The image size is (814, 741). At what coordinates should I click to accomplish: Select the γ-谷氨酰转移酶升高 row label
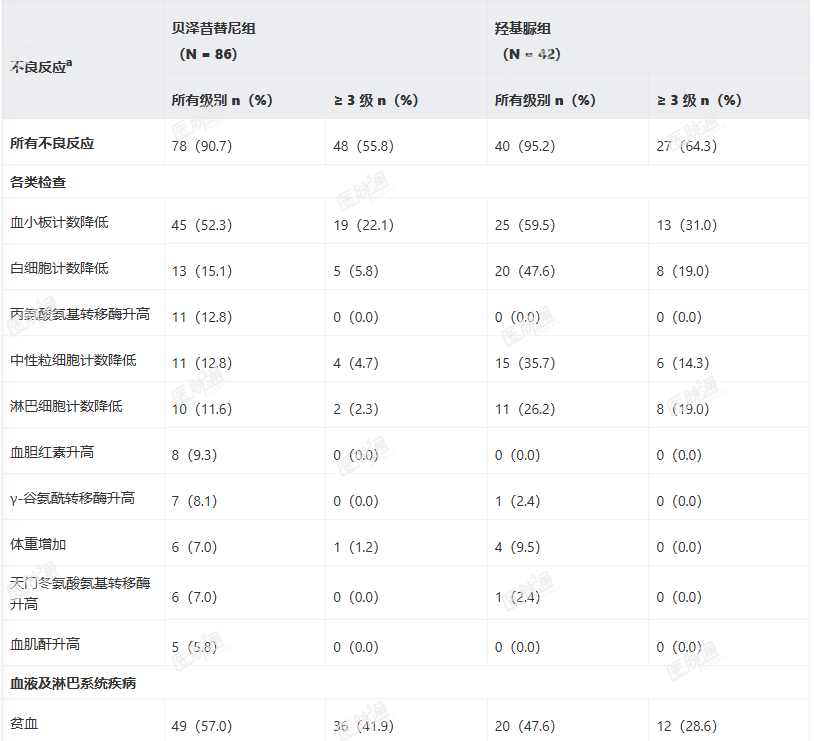[x=73, y=499]
